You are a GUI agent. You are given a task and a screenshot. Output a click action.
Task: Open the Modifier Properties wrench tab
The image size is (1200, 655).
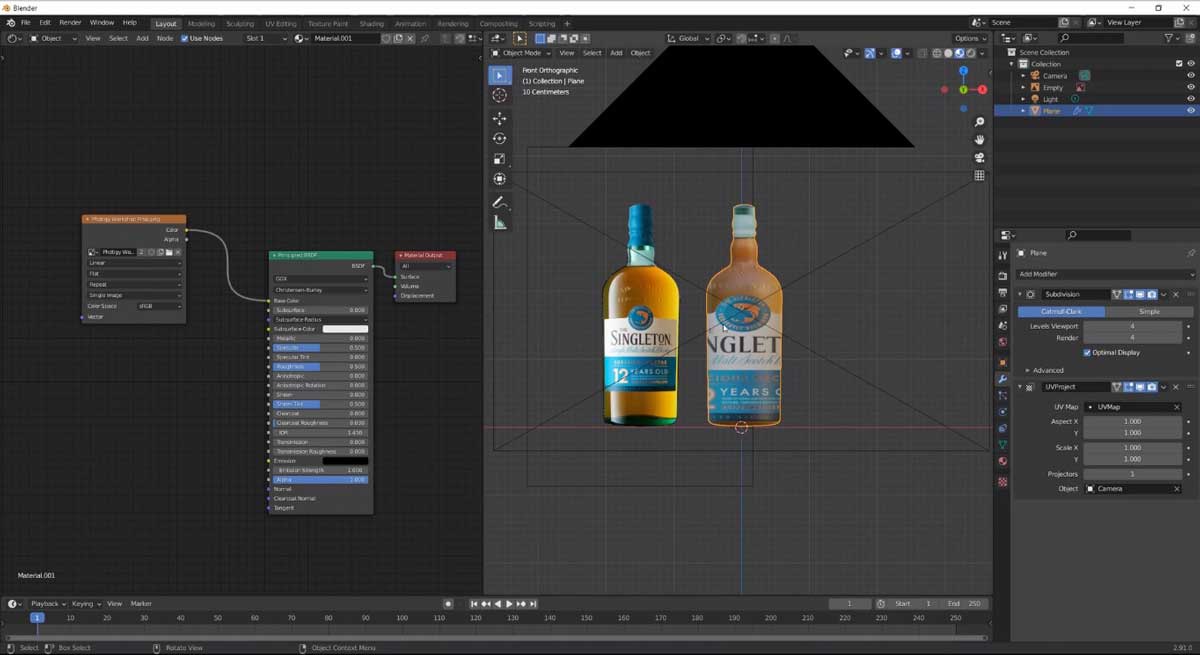click(x=1002, y=379)
